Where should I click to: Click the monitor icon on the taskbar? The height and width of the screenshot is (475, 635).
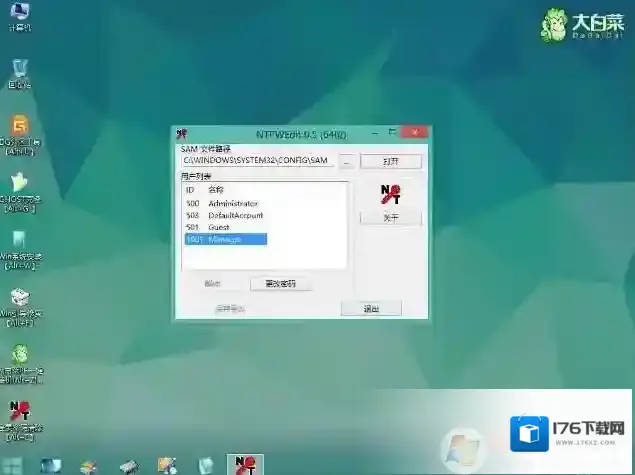click(x=51, y=466)
